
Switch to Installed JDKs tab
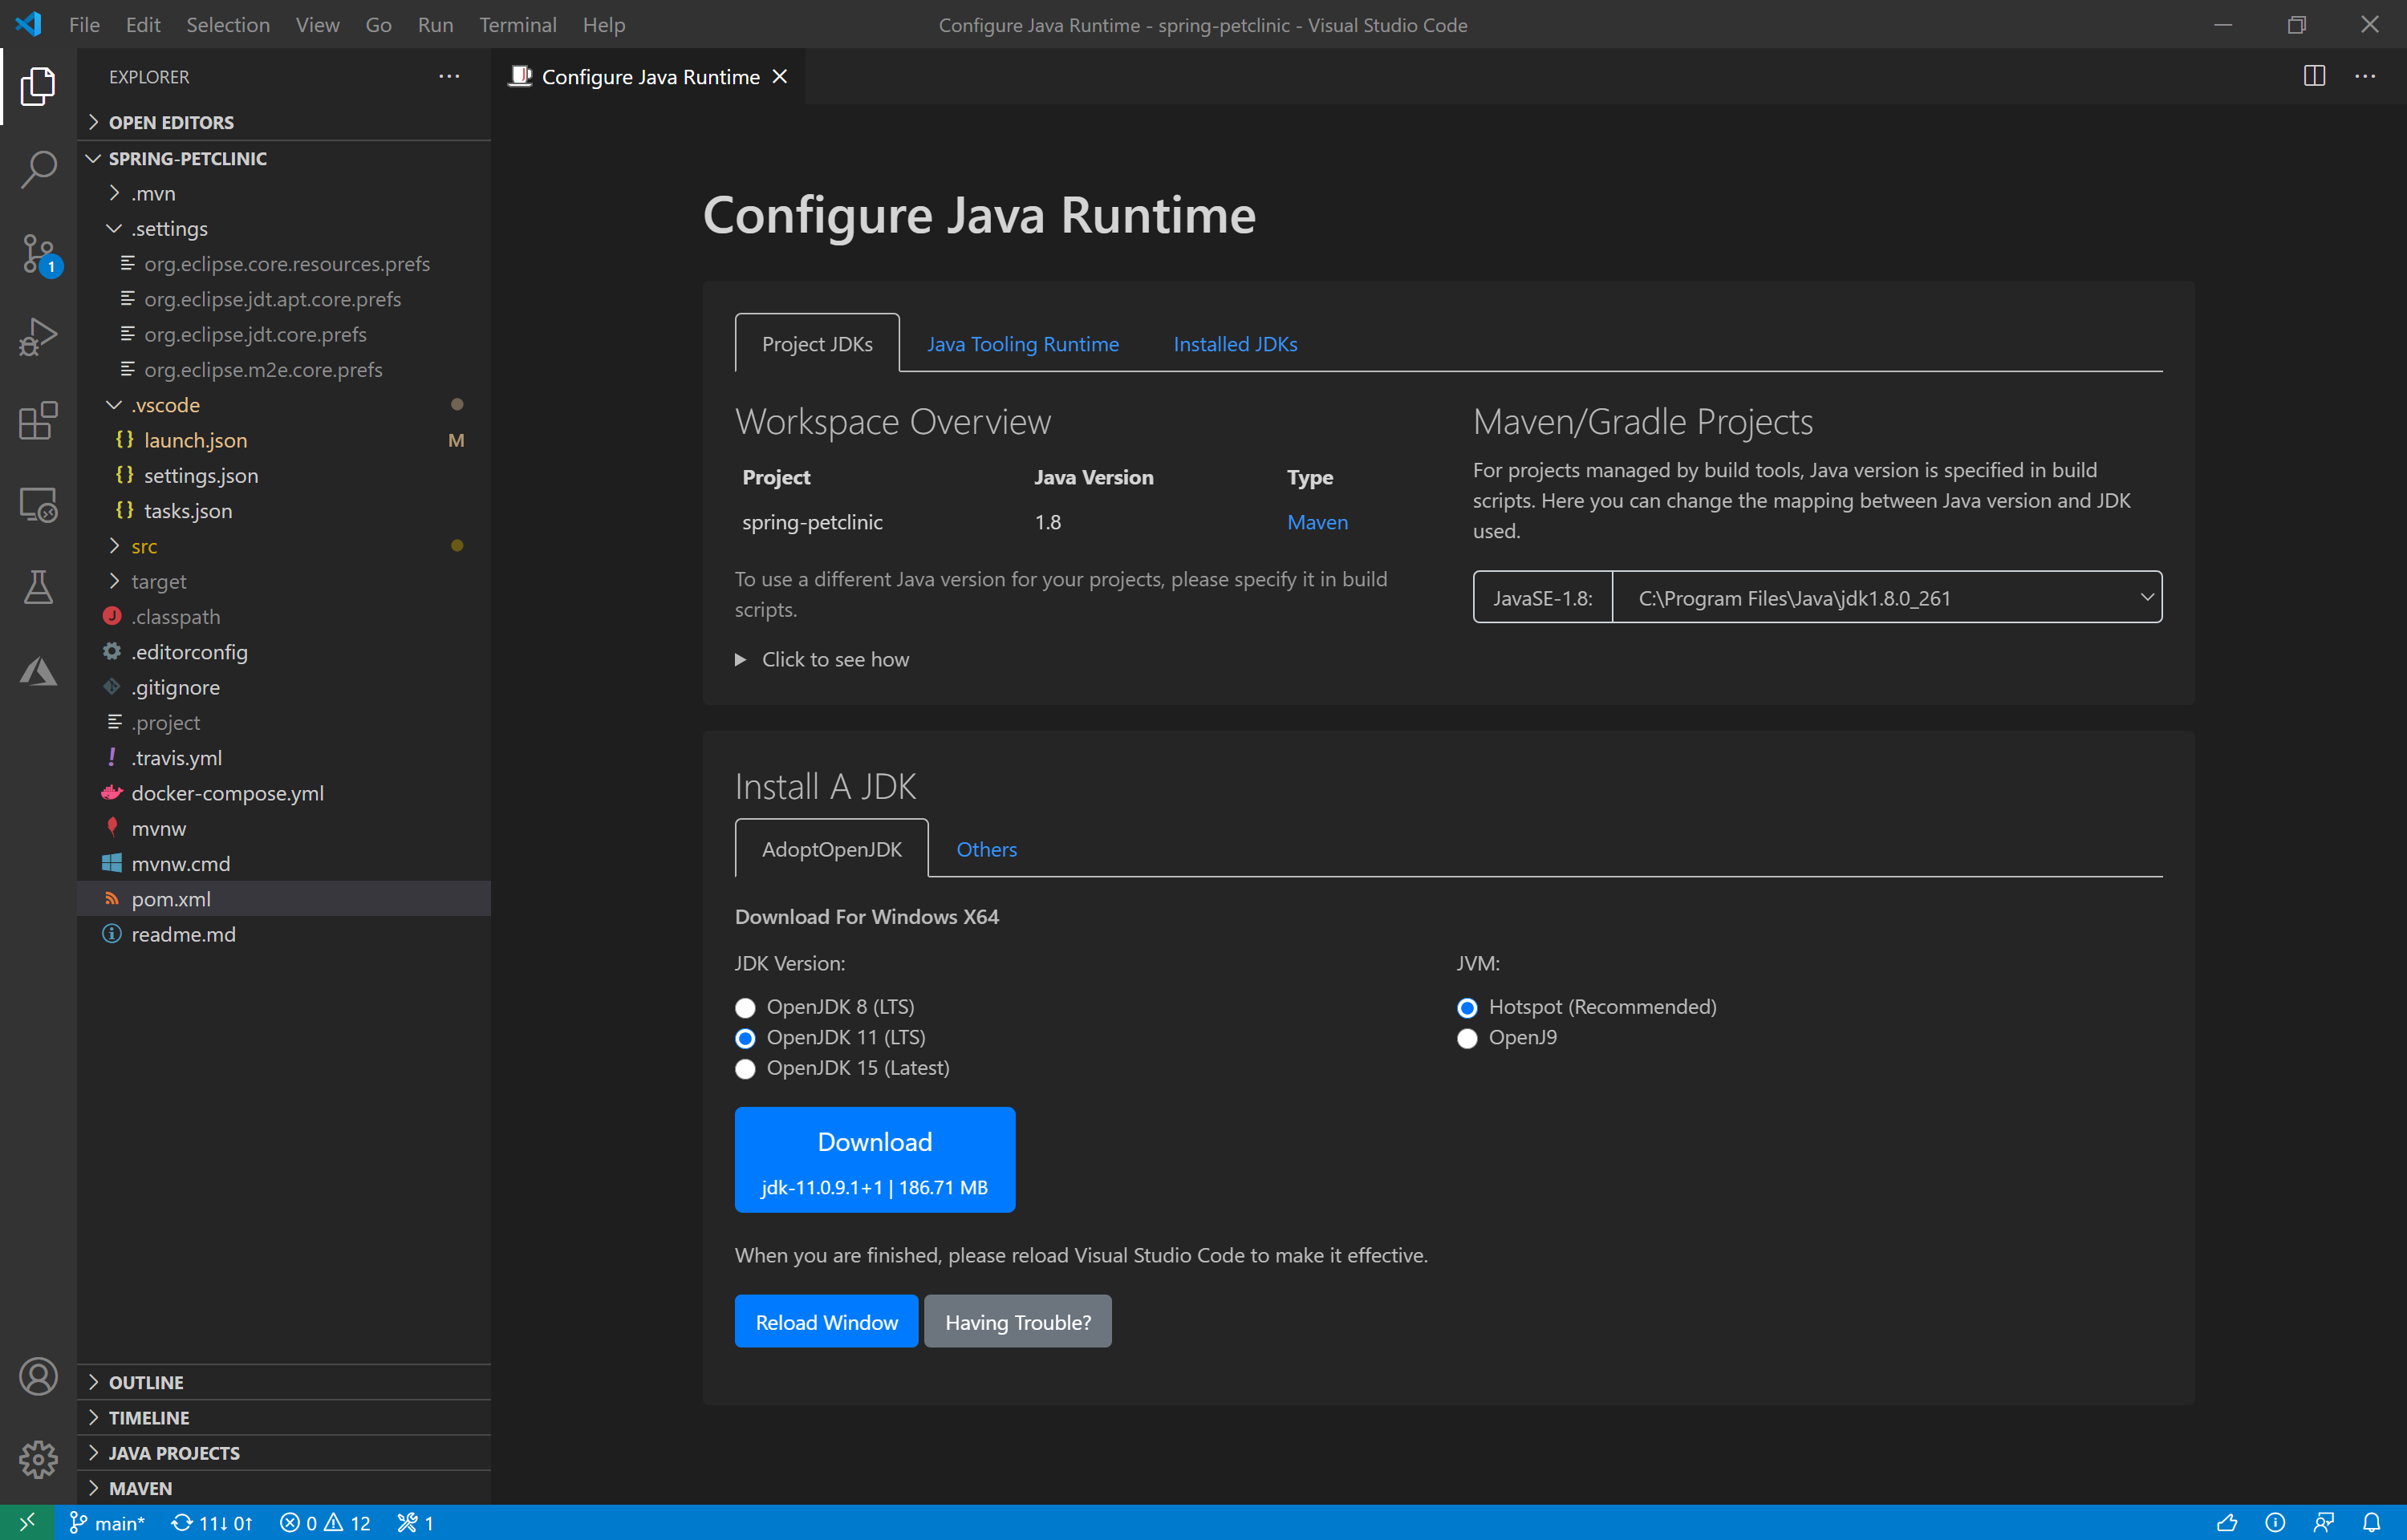(x=1235, y=342)
